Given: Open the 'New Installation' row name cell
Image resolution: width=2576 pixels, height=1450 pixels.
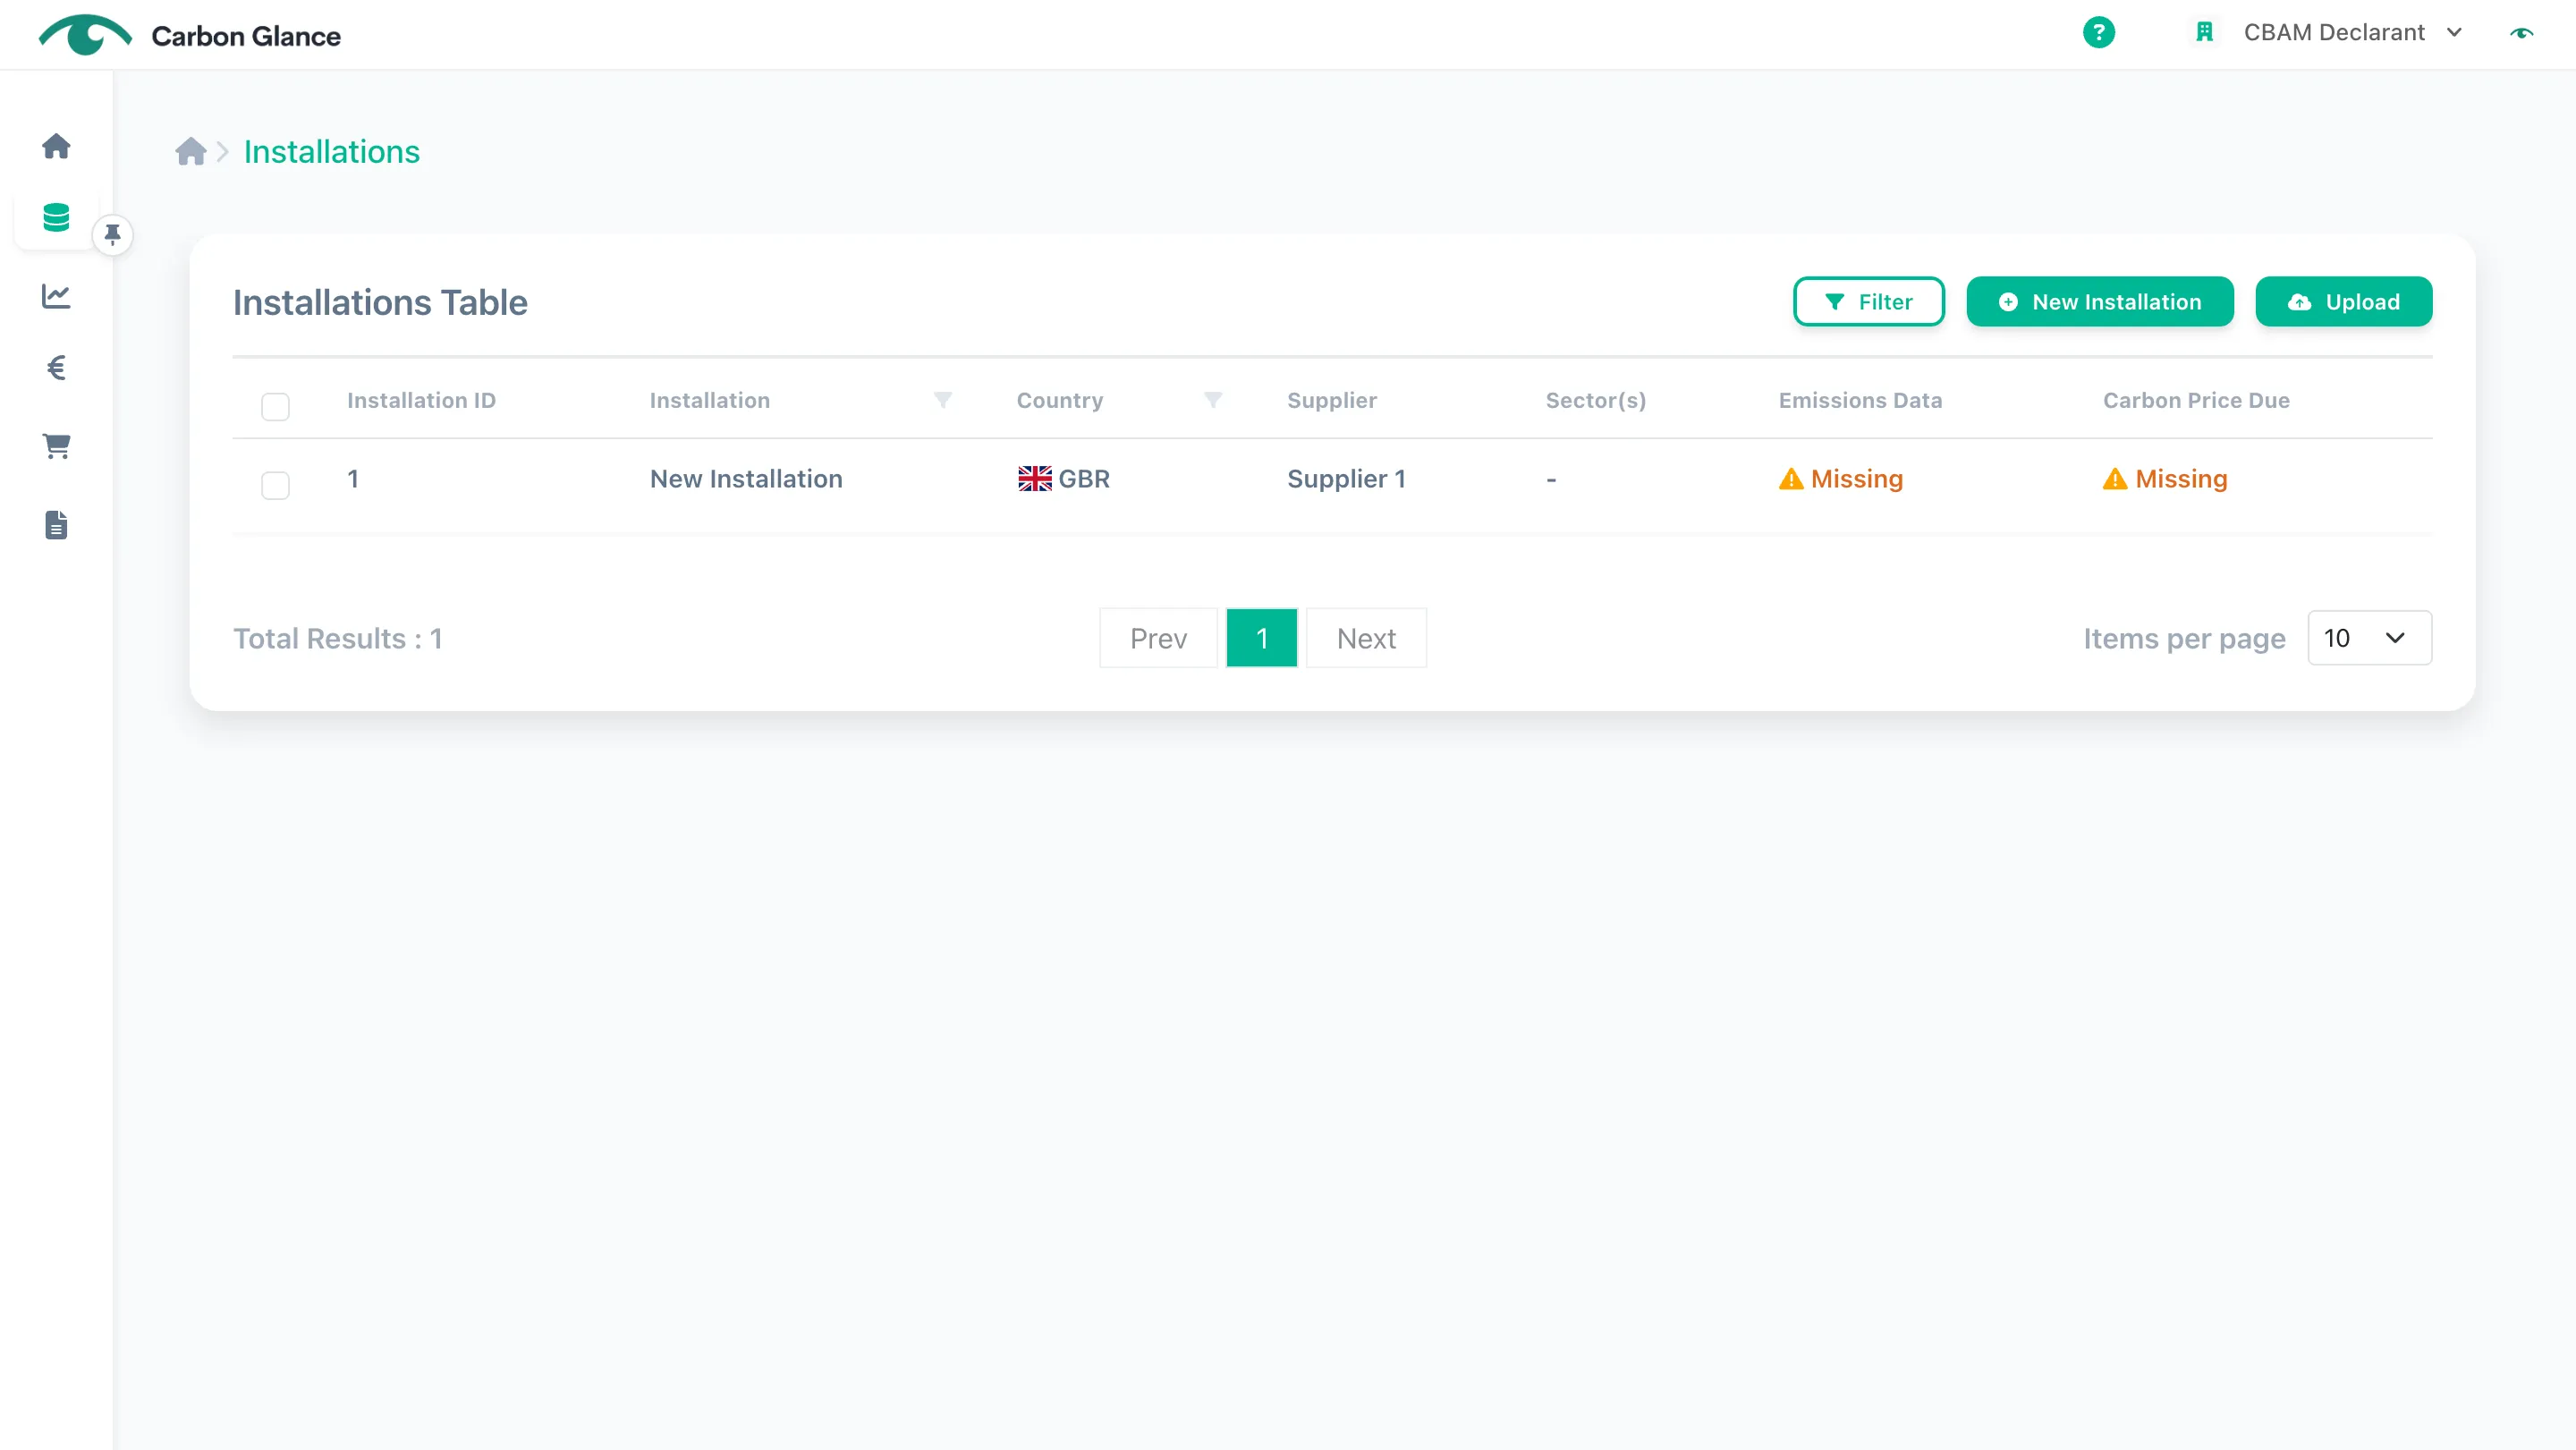Looking at the screenshot, I should 746,479.
